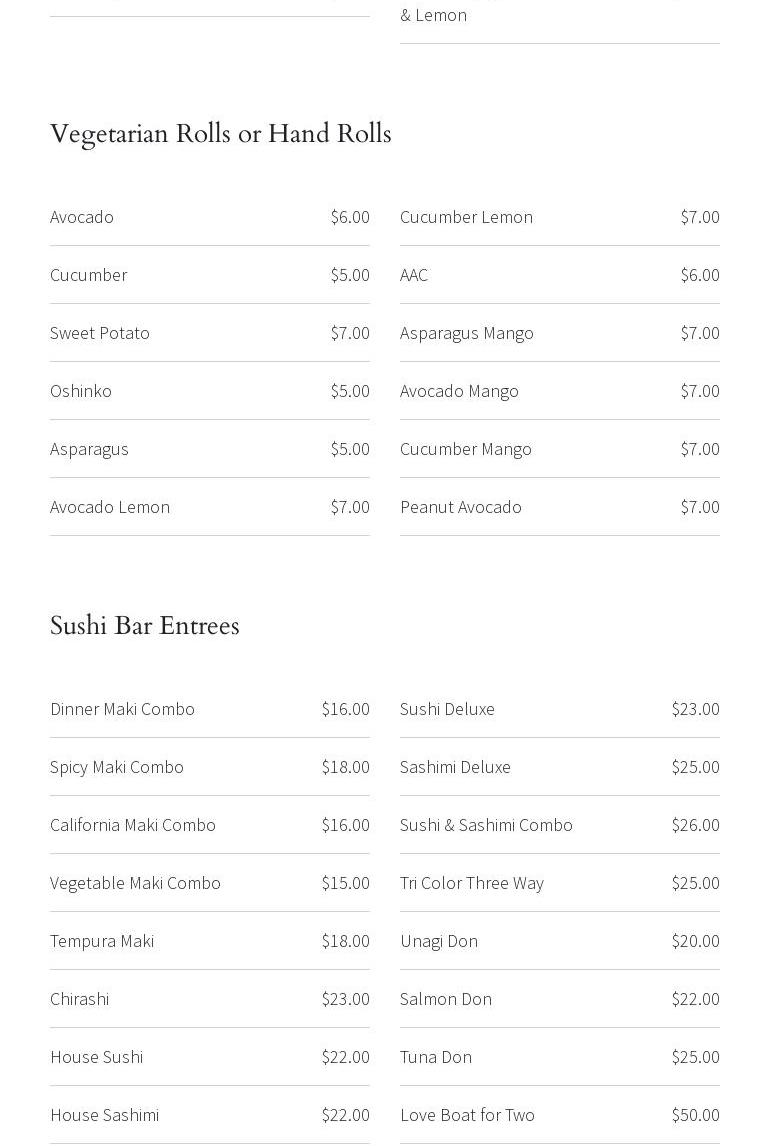Select the Tri Color Three Way entree
This screenshot has width=770, height=1146.
472,883
